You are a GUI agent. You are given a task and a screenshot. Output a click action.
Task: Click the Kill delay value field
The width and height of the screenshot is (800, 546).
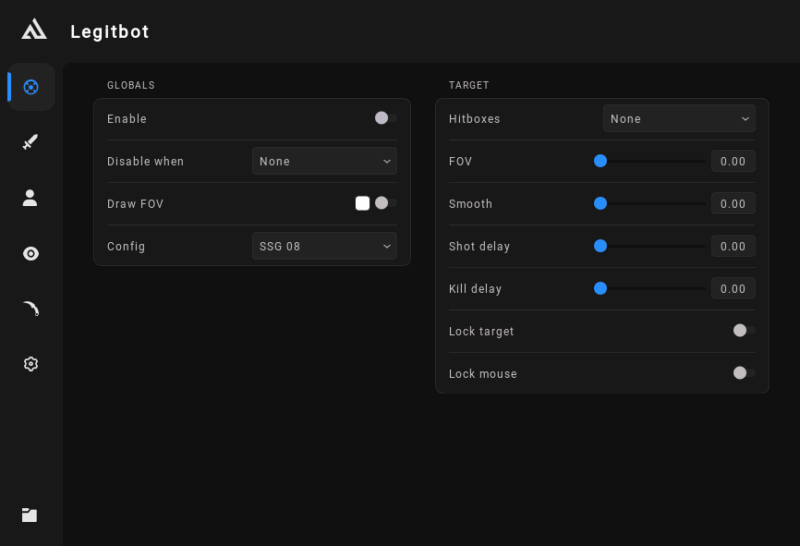click(x=732, y=289)
